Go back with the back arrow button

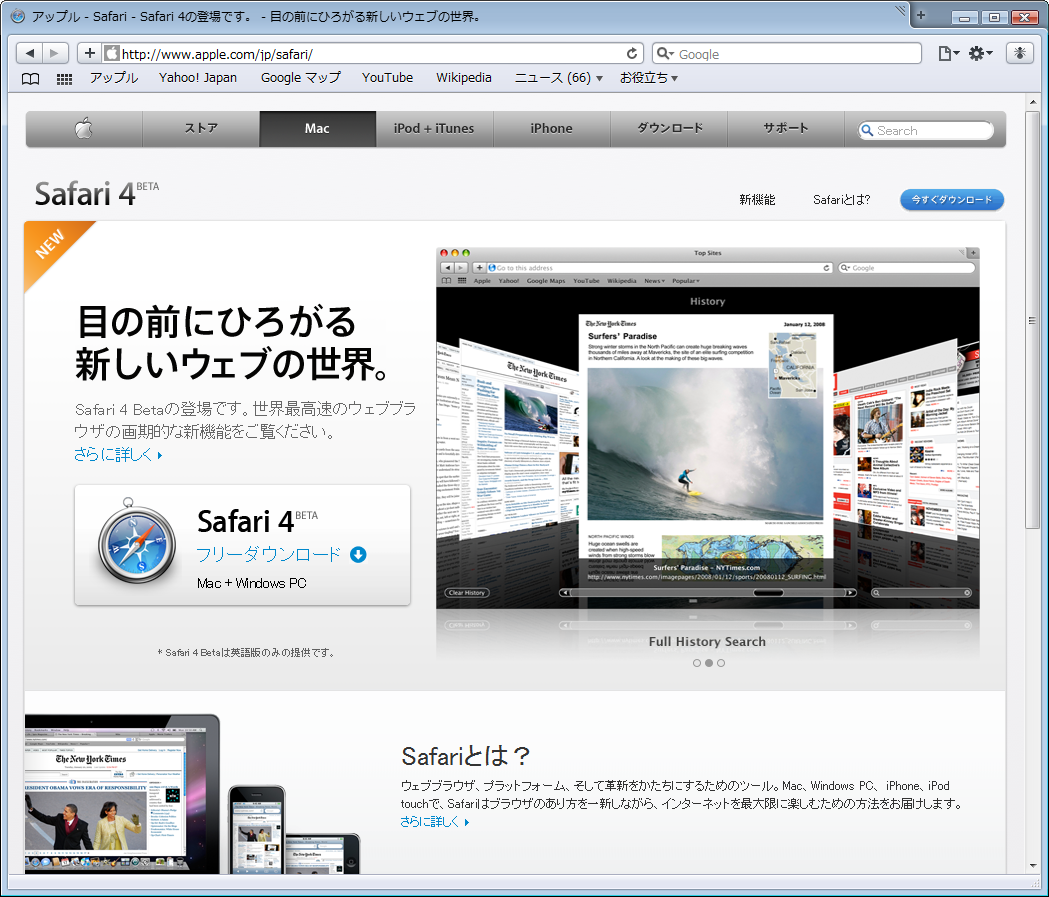[x=29, y=53]
